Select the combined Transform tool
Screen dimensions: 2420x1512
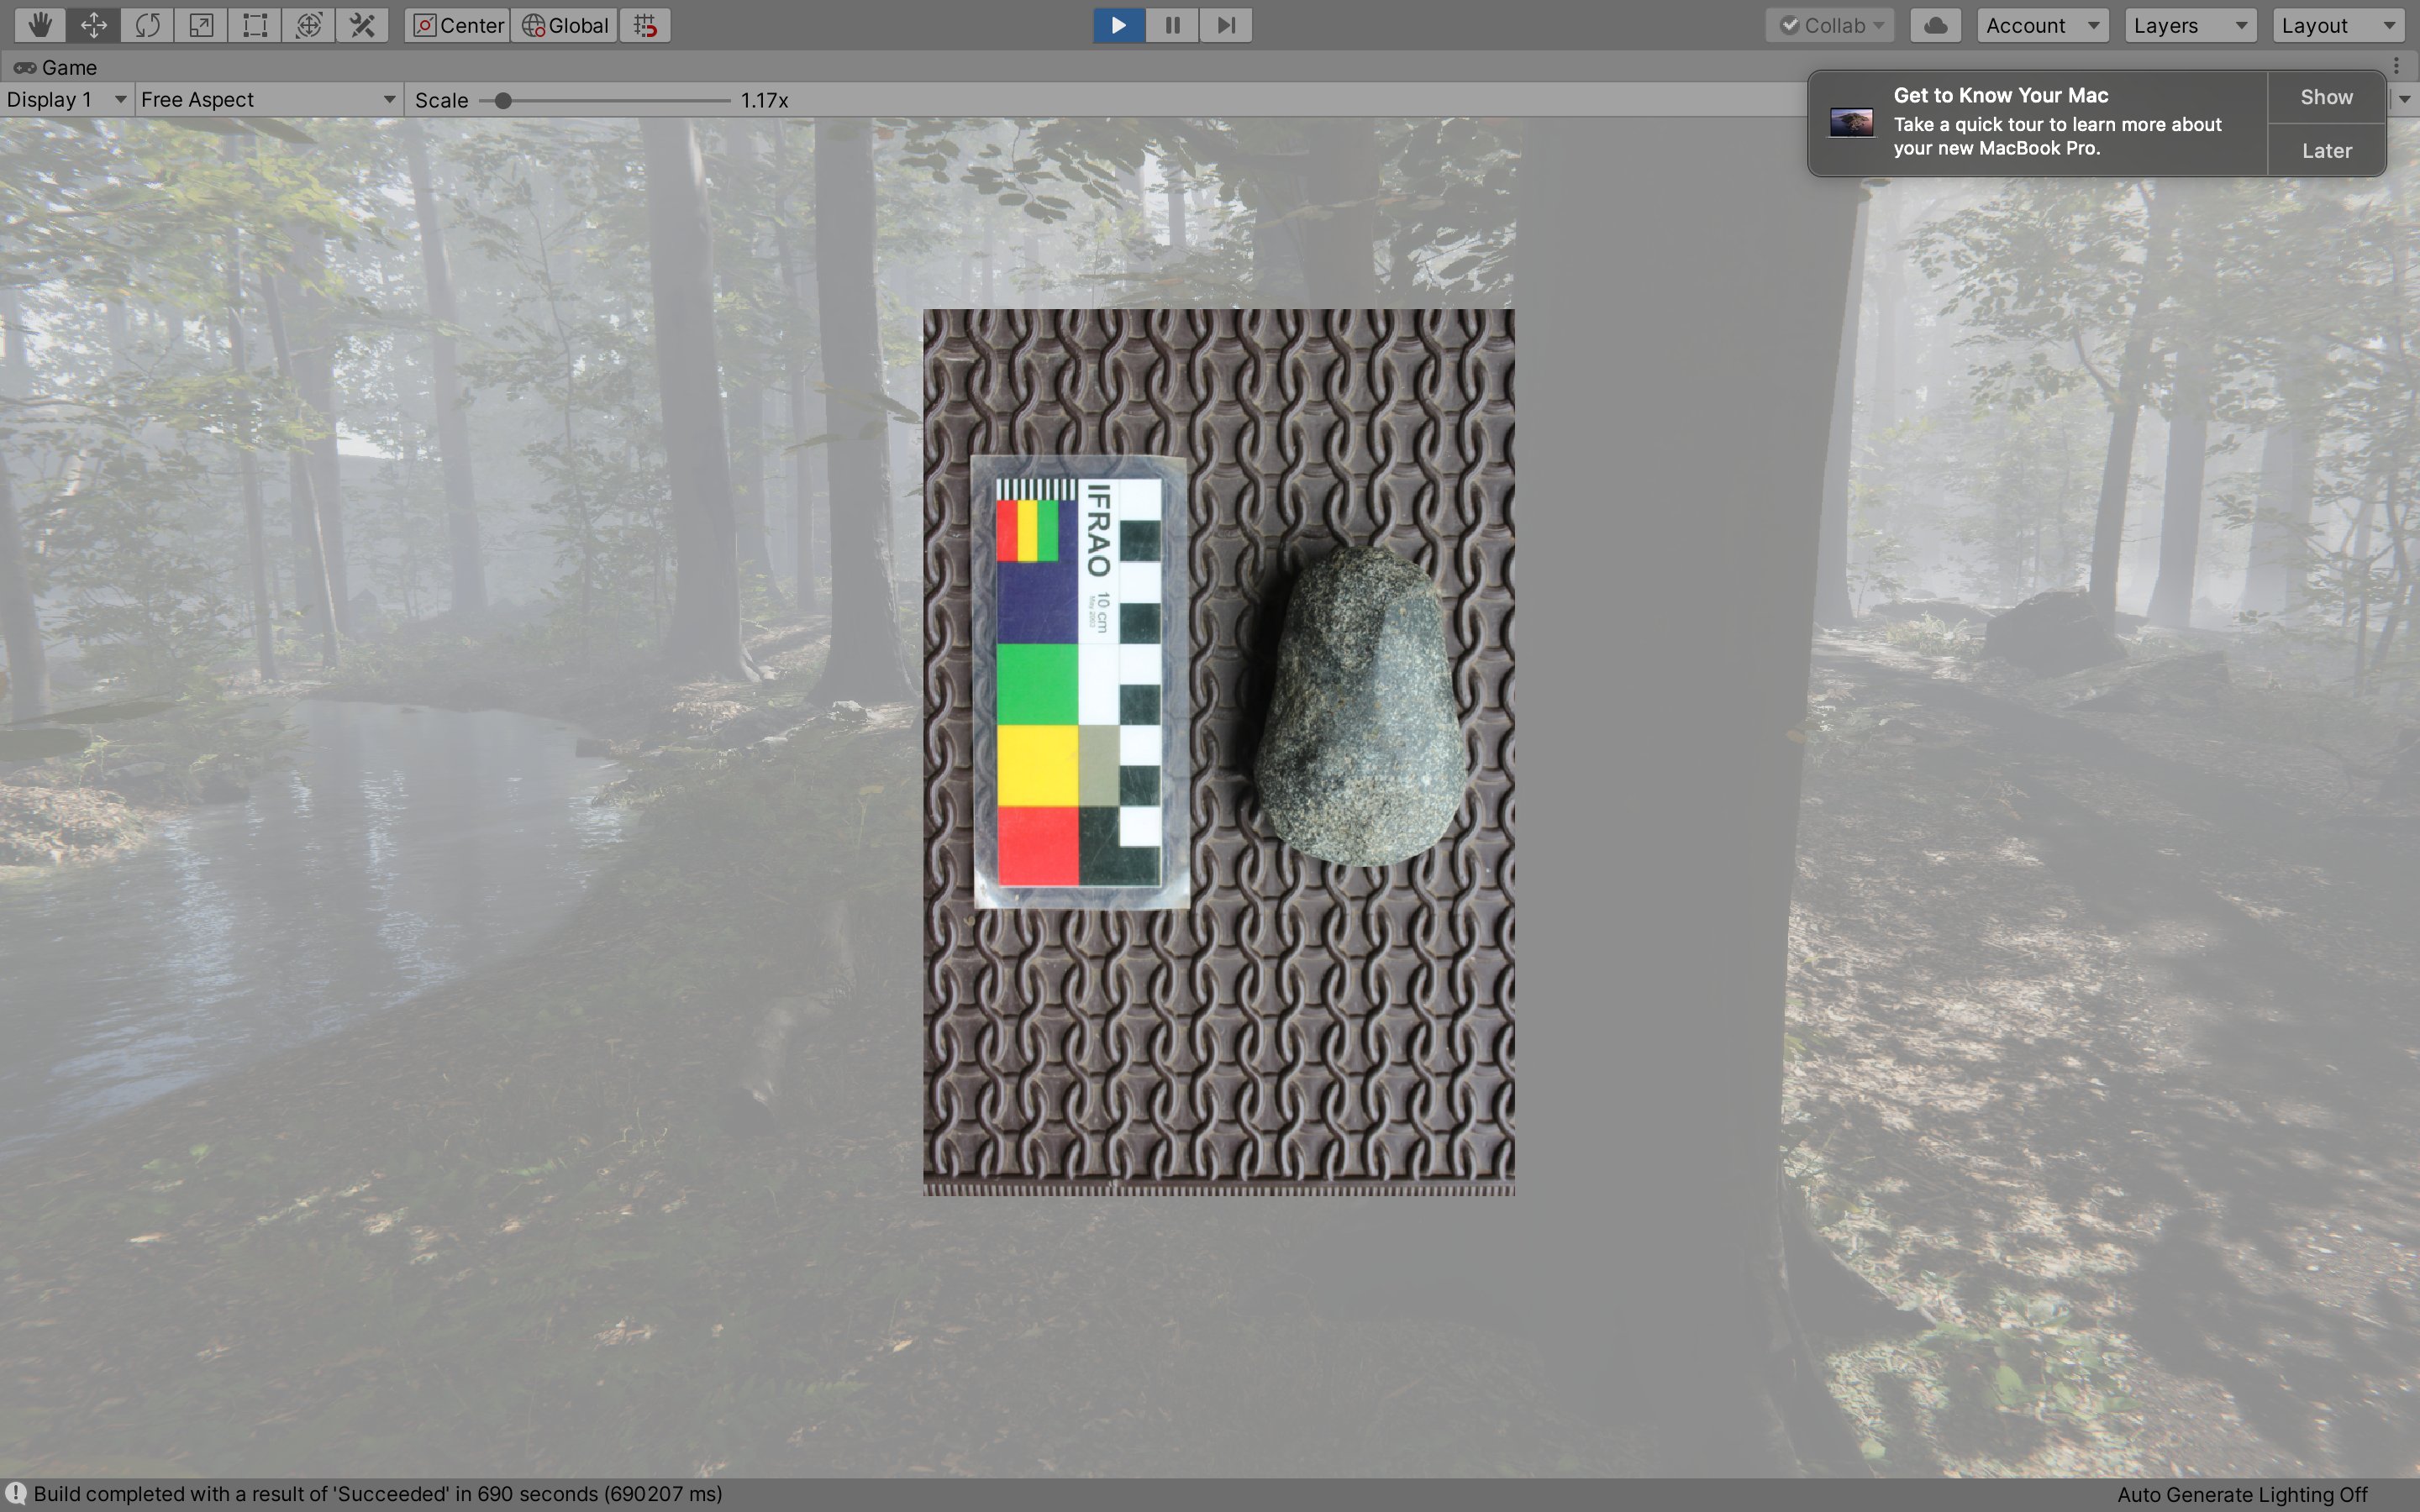click(309, 25)
